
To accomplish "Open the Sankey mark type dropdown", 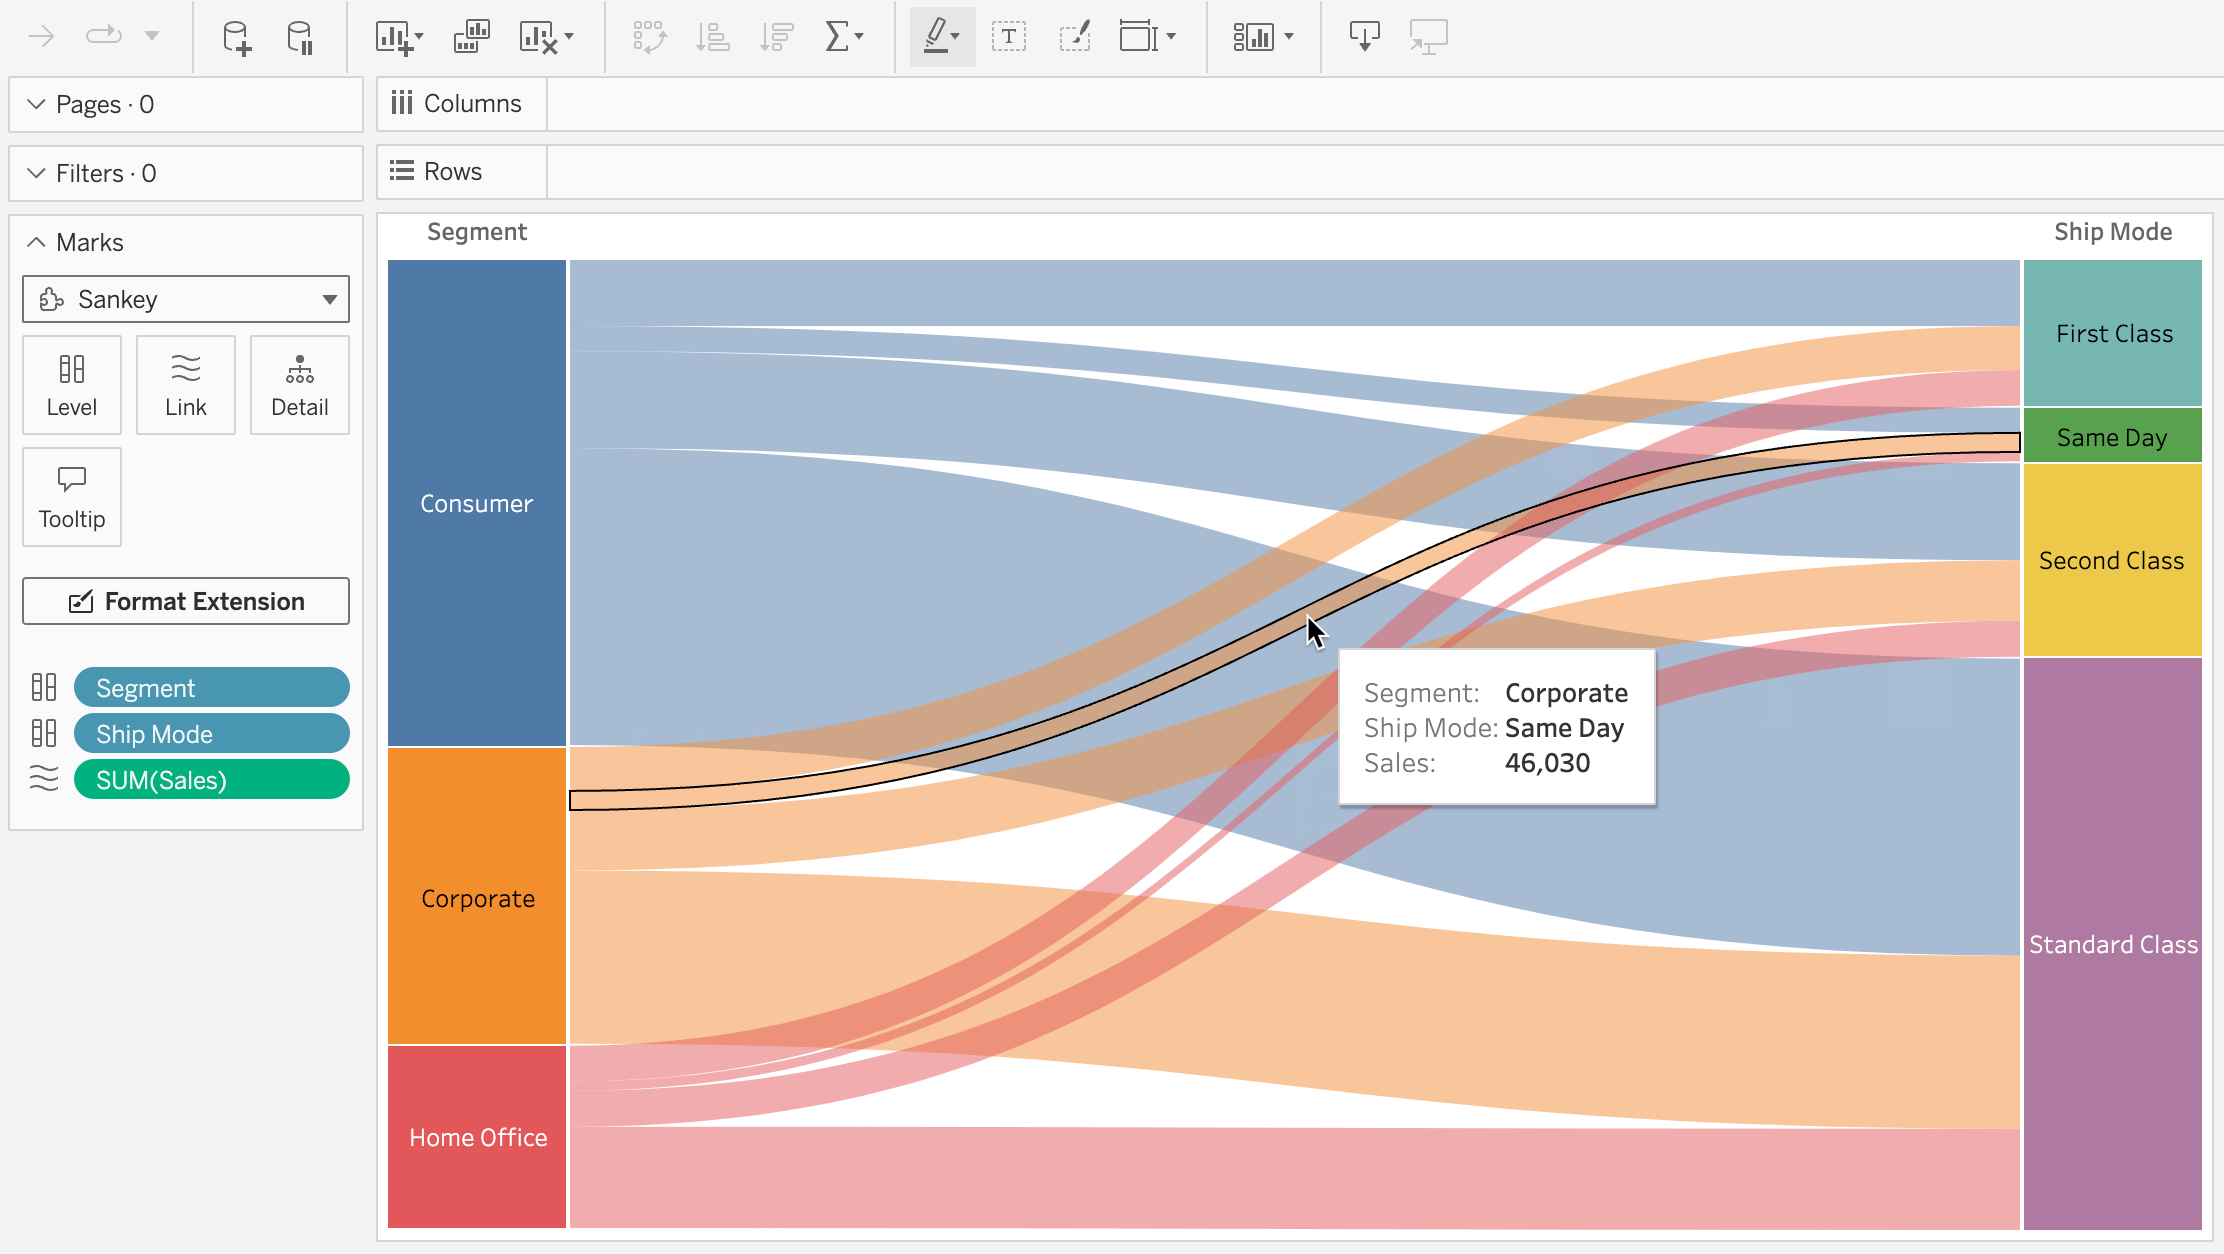I will point(186,299).
